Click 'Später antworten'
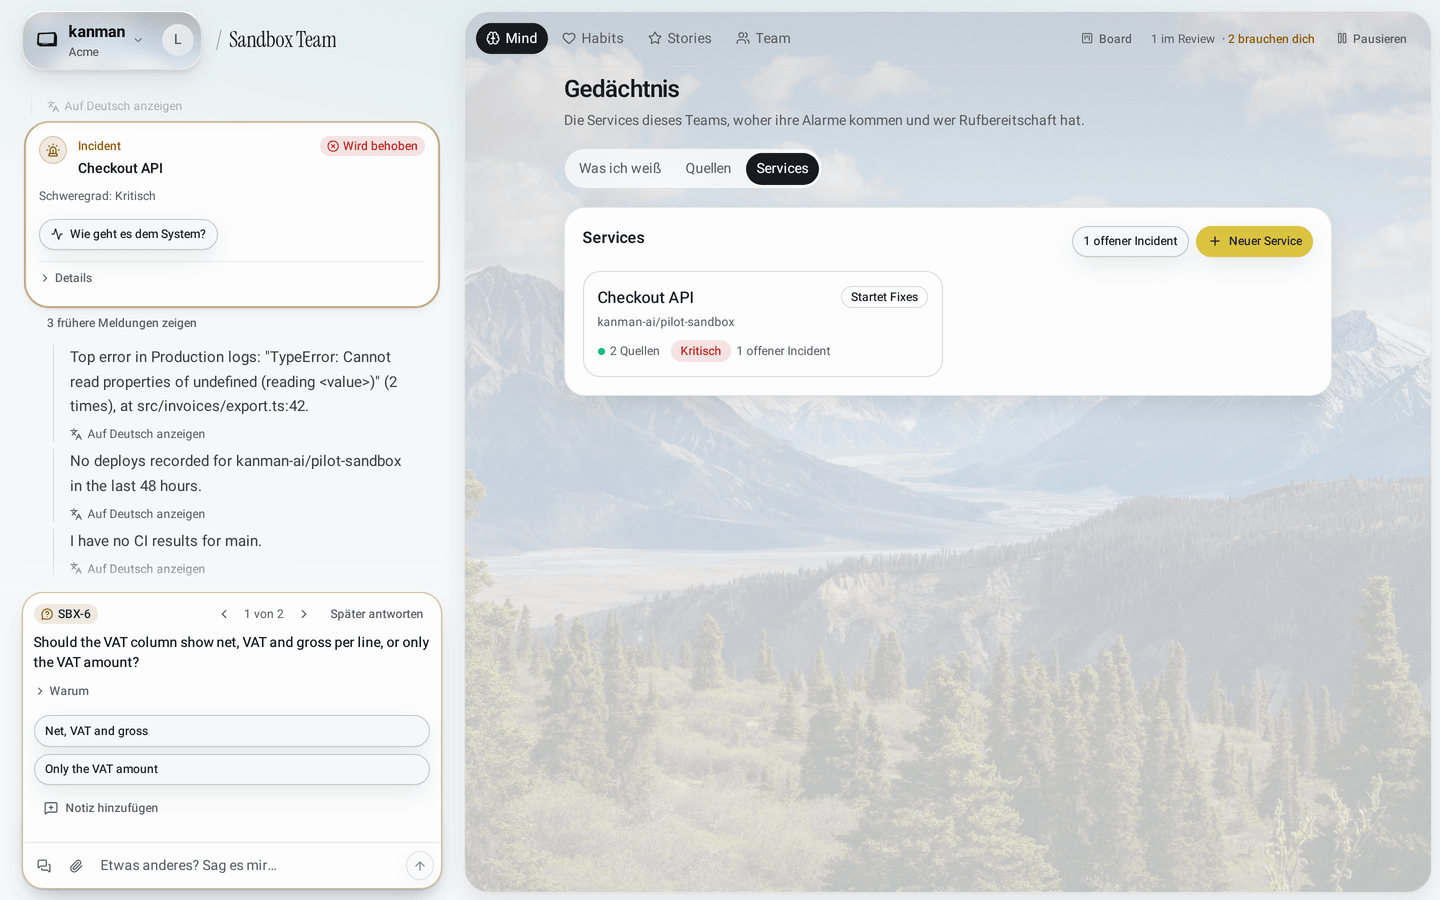 [376, 614]
